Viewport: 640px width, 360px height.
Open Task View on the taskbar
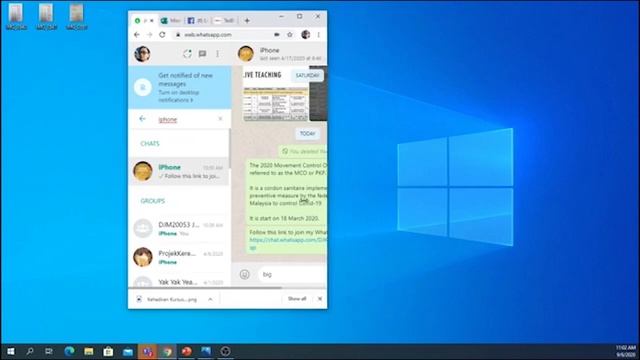tap(49, 351)
